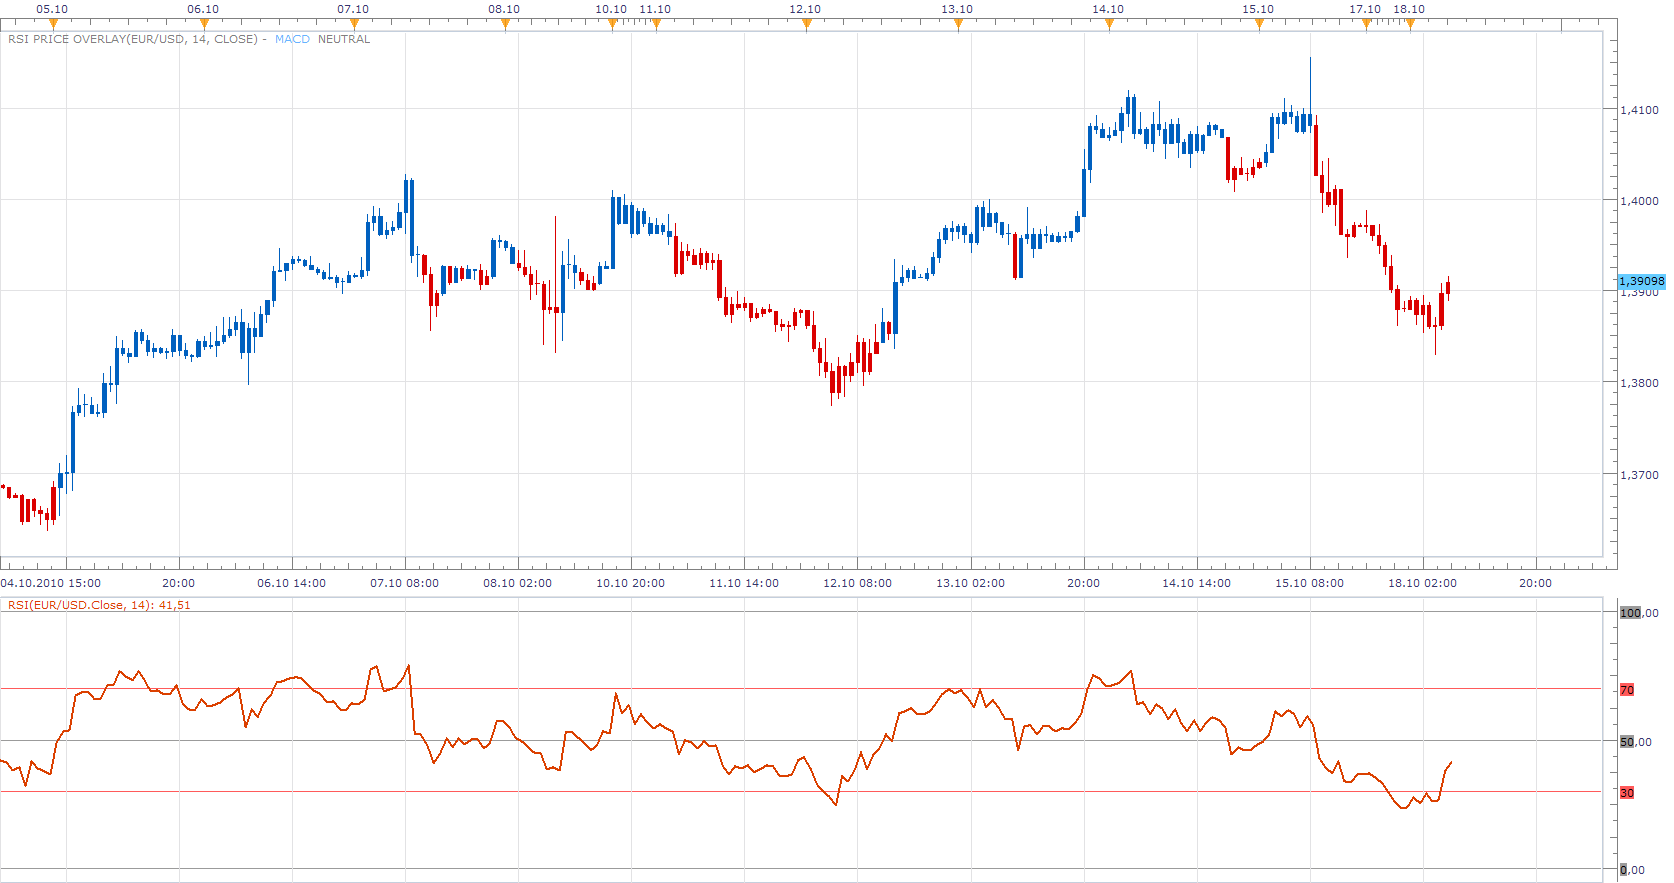Click the NEUTRAL signal label
1674x883 pixels.
[344, 39]
